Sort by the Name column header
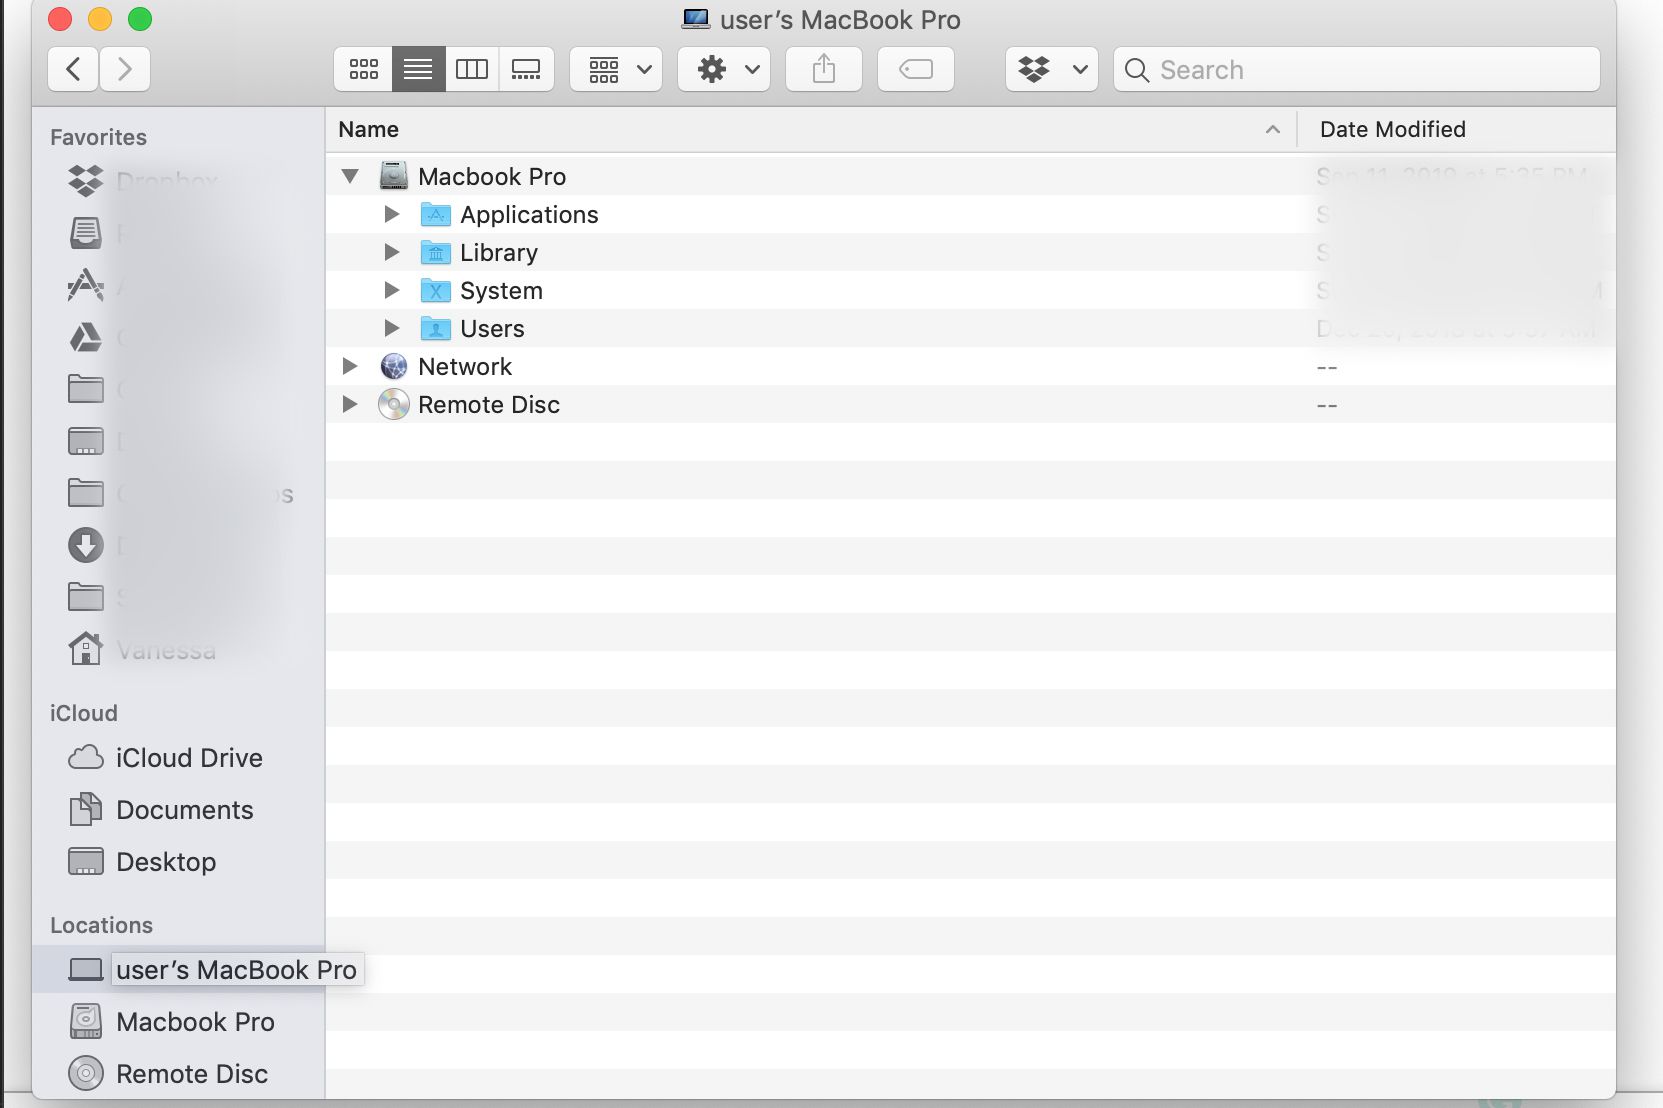The image size is (1663, 1108). (x=811, y=129)
